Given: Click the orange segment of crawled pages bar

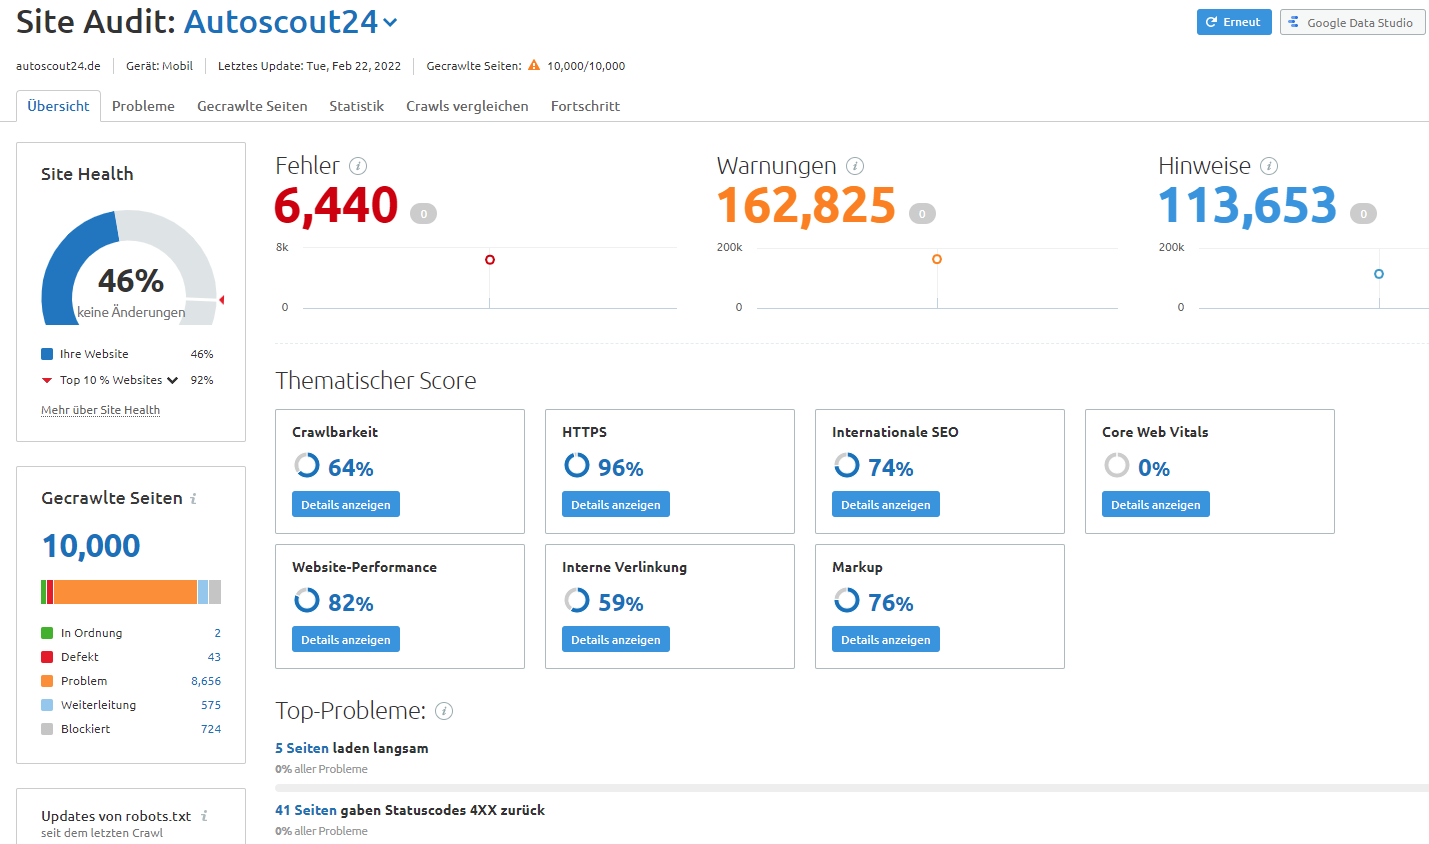Looking at the screenshot, I should click(x=125, y=592).
